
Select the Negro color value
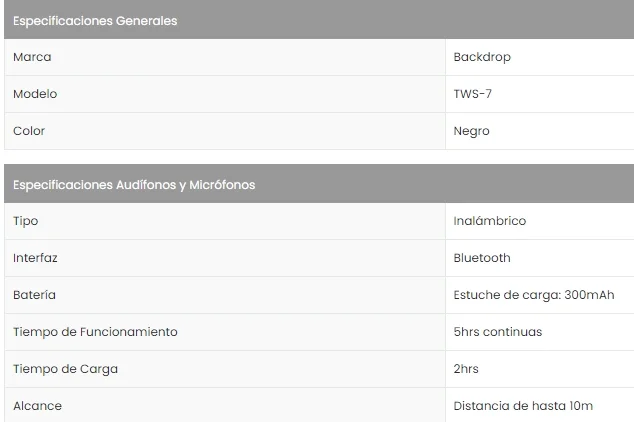[x=471, y=131]
